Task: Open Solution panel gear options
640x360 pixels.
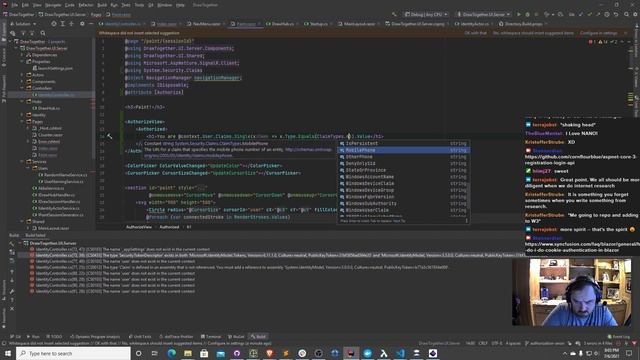Action: [x=82, y=24]
